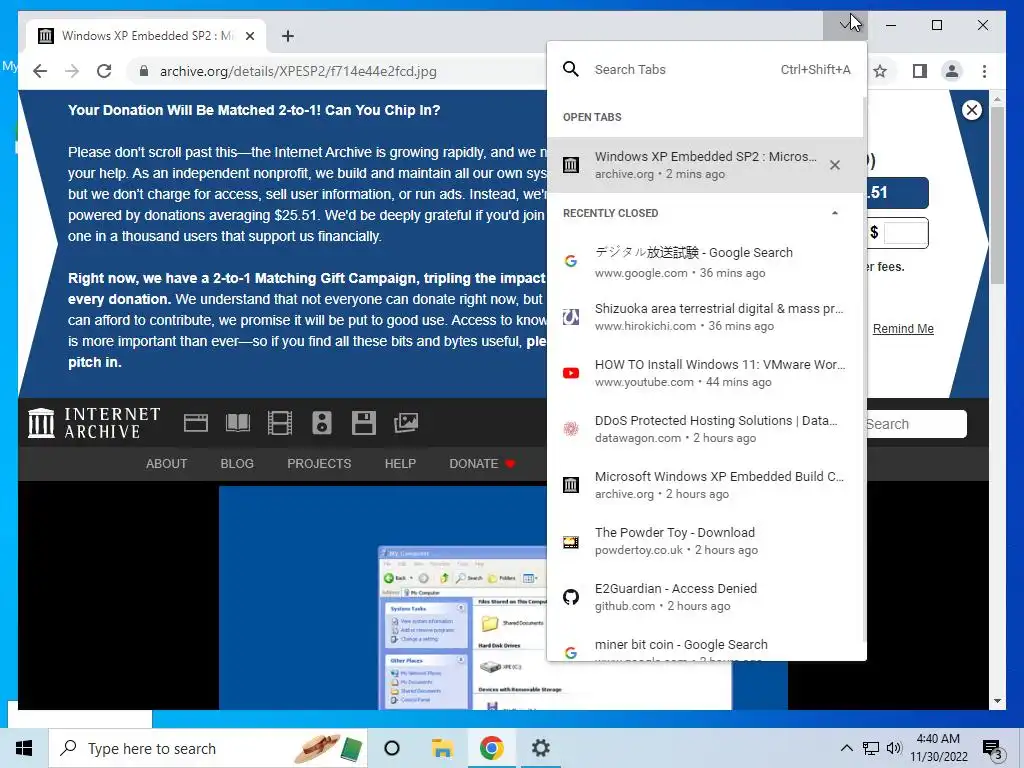The height and width of the screenshot is (768, 1024).
Task: Open the Chrome three-dot menu
Action: pyautogui.click(x=984, y=71)
